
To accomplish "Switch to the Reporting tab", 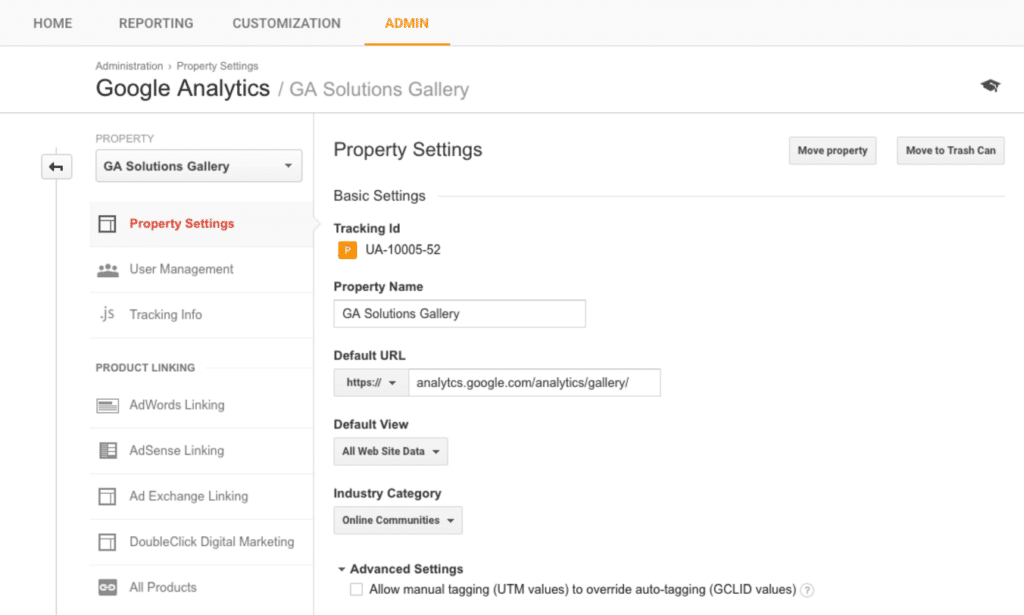I will [x=156, y=24].
